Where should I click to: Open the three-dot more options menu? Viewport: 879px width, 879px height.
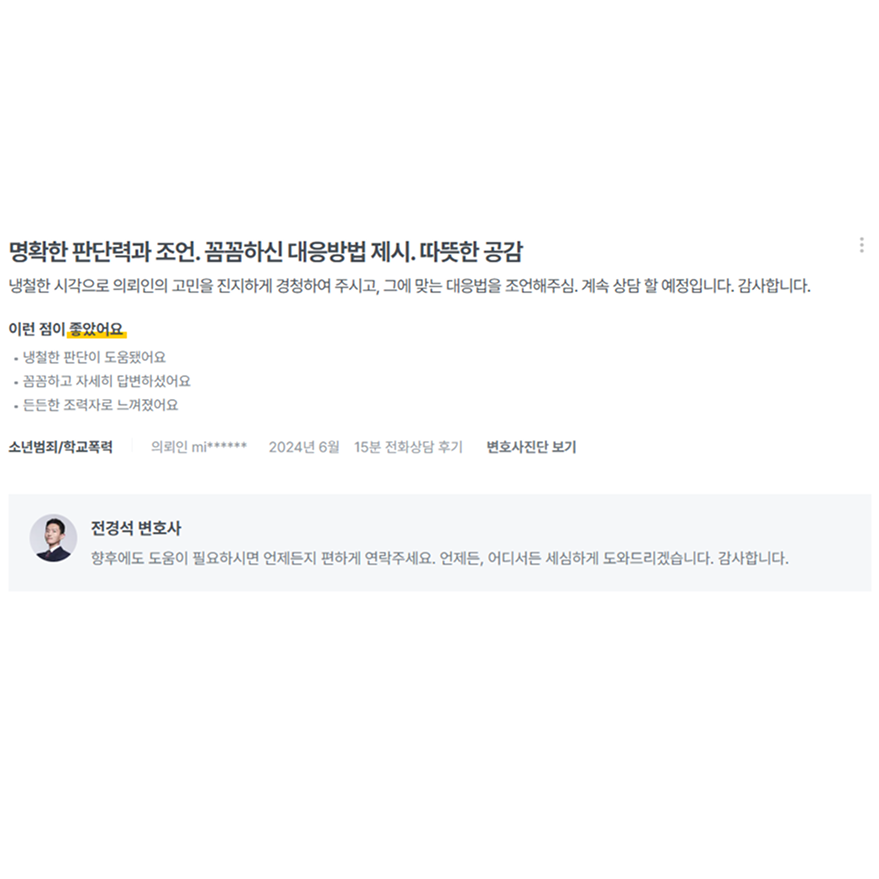pos(861,245)
